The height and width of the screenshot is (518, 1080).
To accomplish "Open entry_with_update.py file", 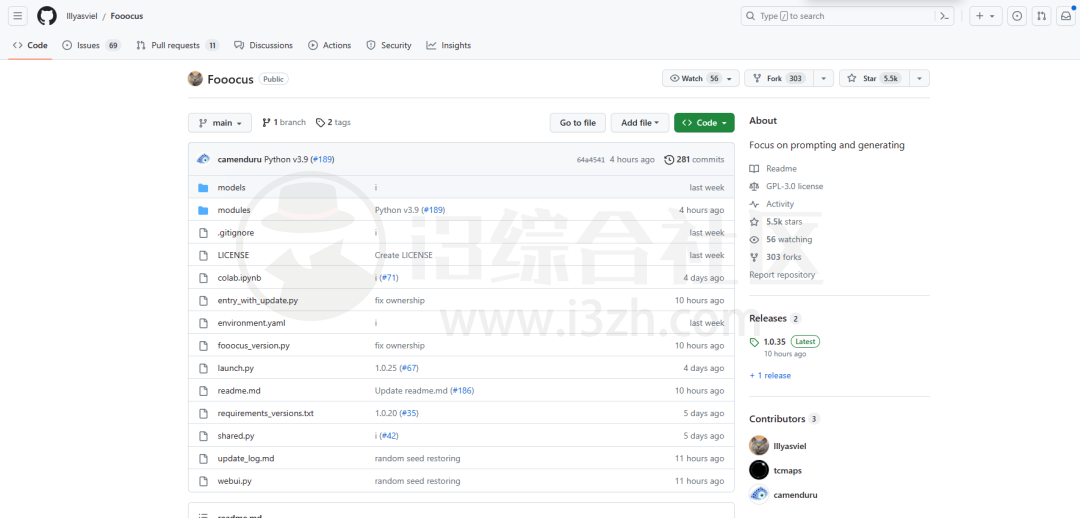I will click(258, 300).
